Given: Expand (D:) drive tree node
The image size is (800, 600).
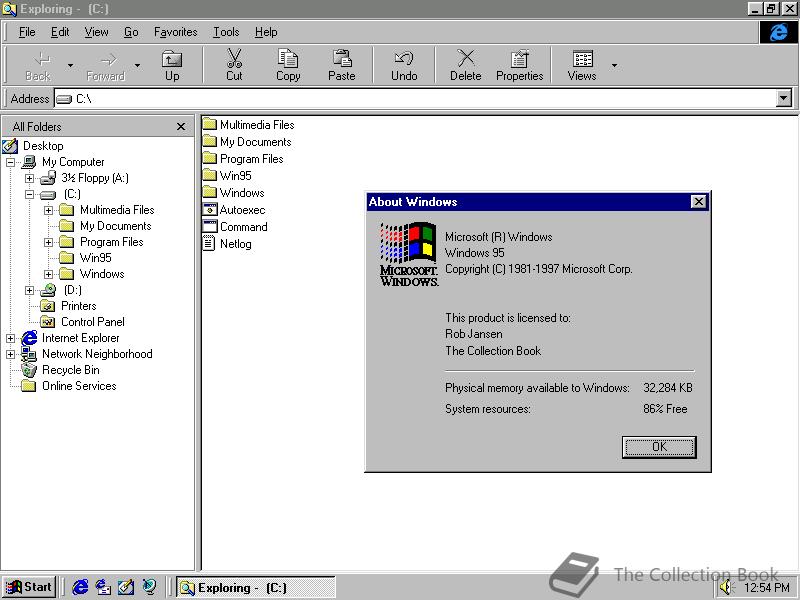Looking at the screenshot, I should pyautogui.click(x=30, y=290).
